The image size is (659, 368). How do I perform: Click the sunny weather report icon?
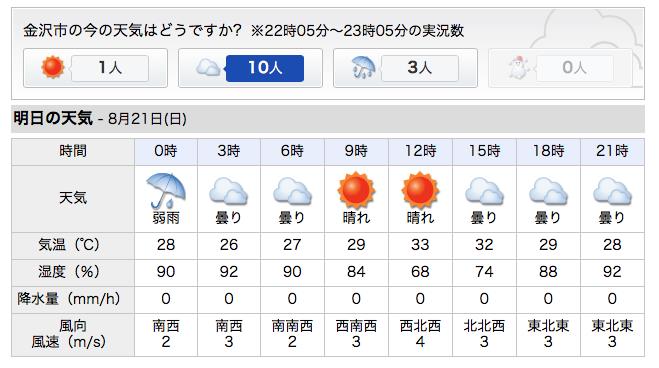point(53,67)
